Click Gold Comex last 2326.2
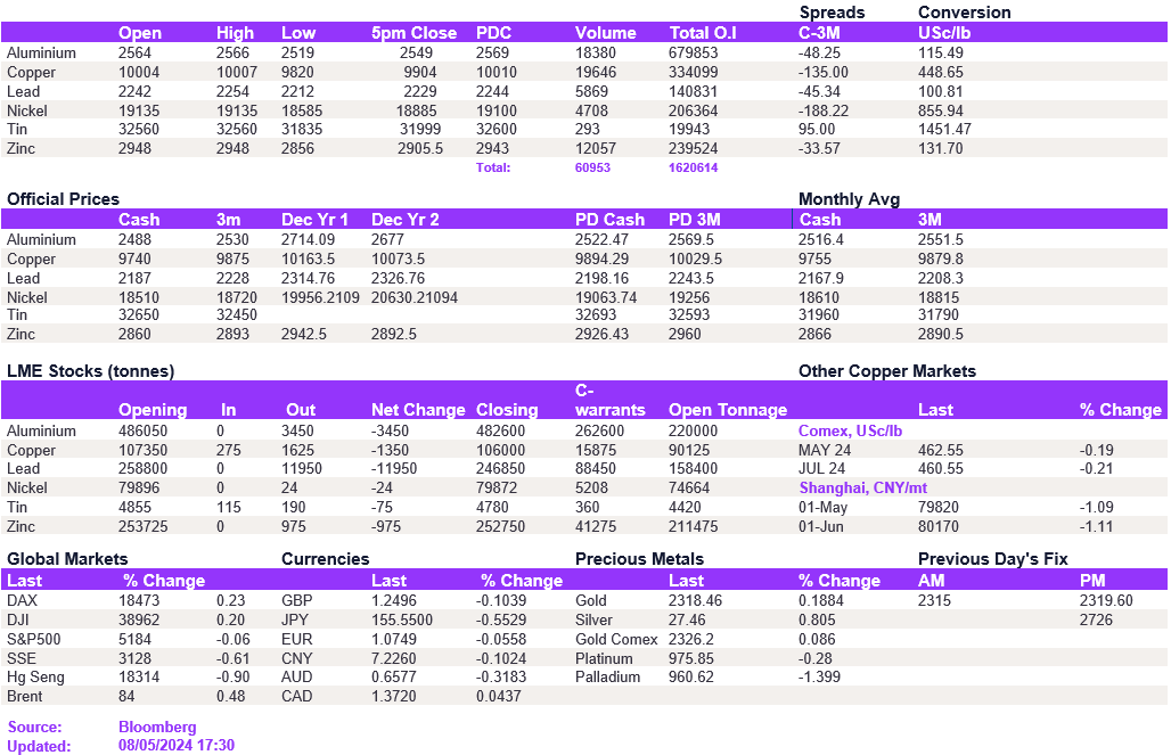Screen dimensions: 1170x755 pos(691,639)
